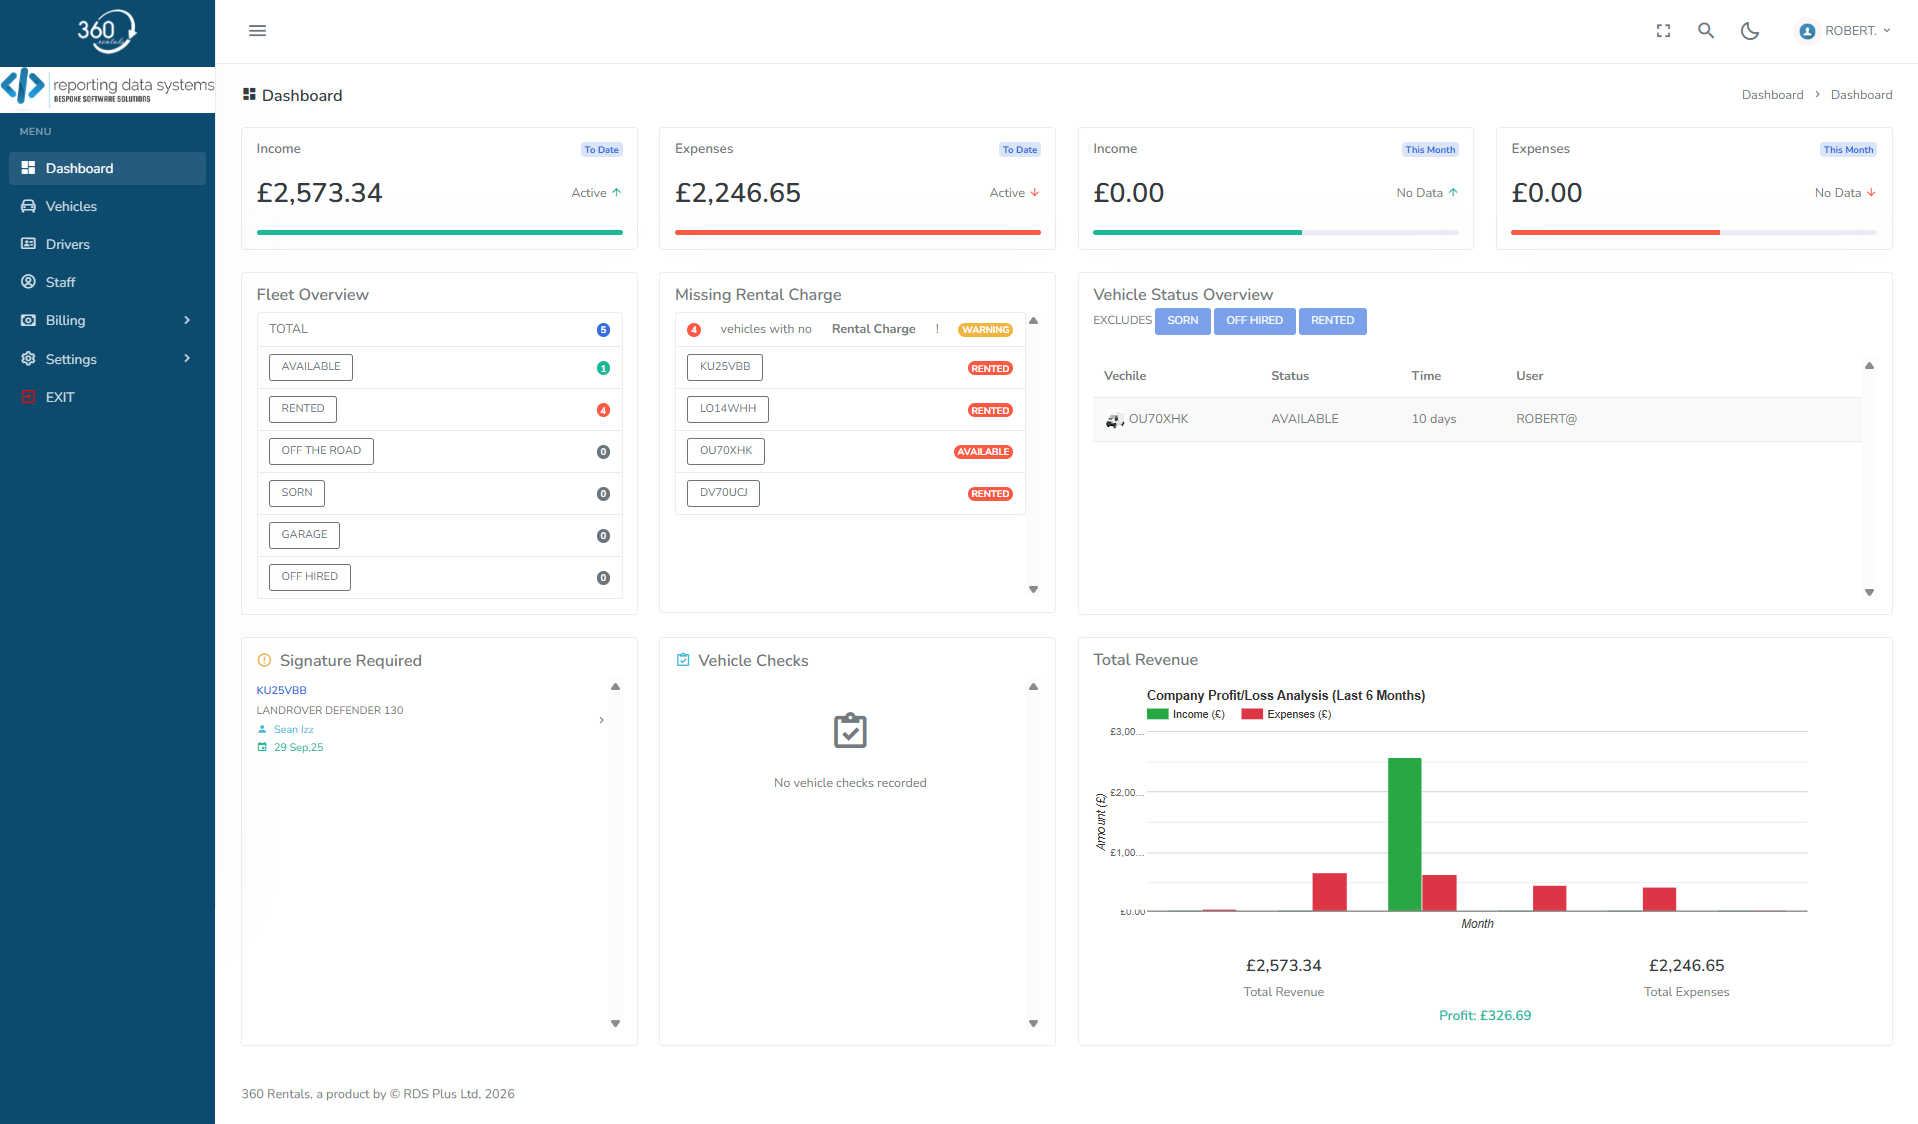Click the EXIT icon in sidebar

[29, 397]
